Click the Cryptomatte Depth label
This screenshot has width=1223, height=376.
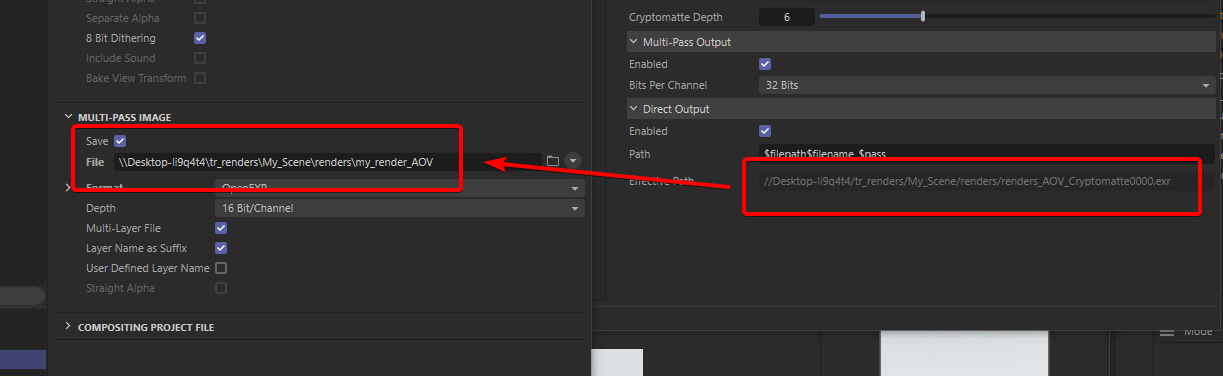click(x=675, y=17)
